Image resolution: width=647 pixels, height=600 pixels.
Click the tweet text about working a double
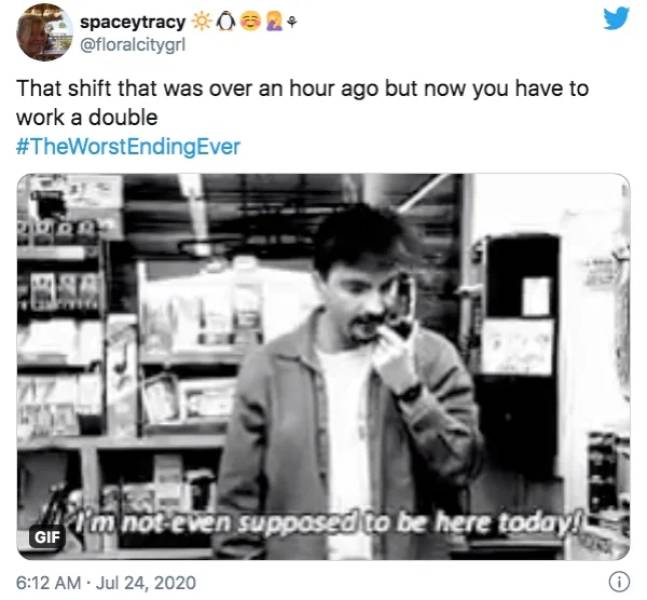coord(302,103)
